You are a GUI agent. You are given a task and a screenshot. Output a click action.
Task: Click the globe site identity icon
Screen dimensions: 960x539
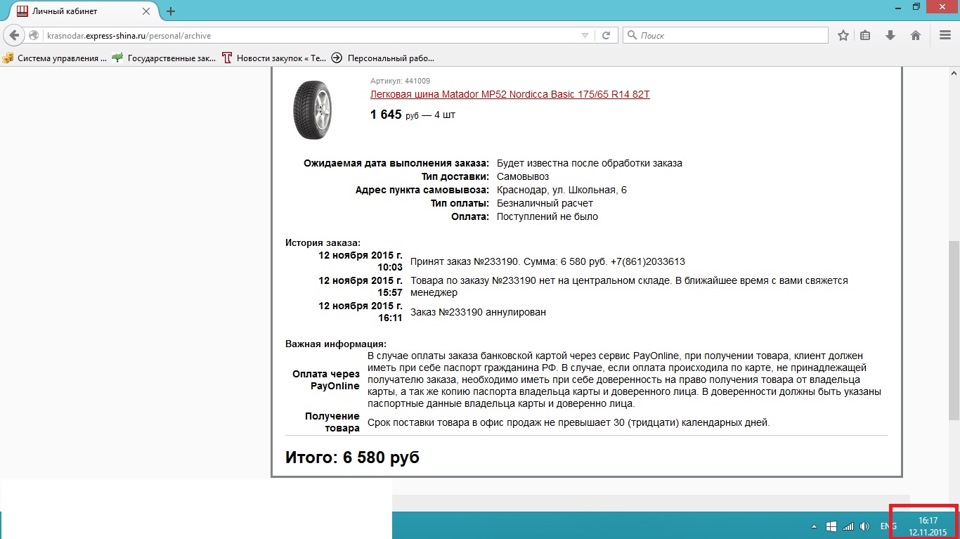[34, 36]
